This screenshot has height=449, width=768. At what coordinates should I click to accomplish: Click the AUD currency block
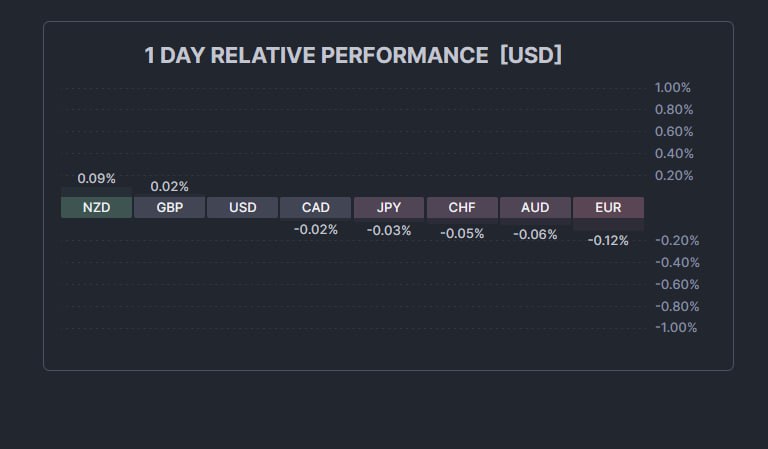[535, 208]
